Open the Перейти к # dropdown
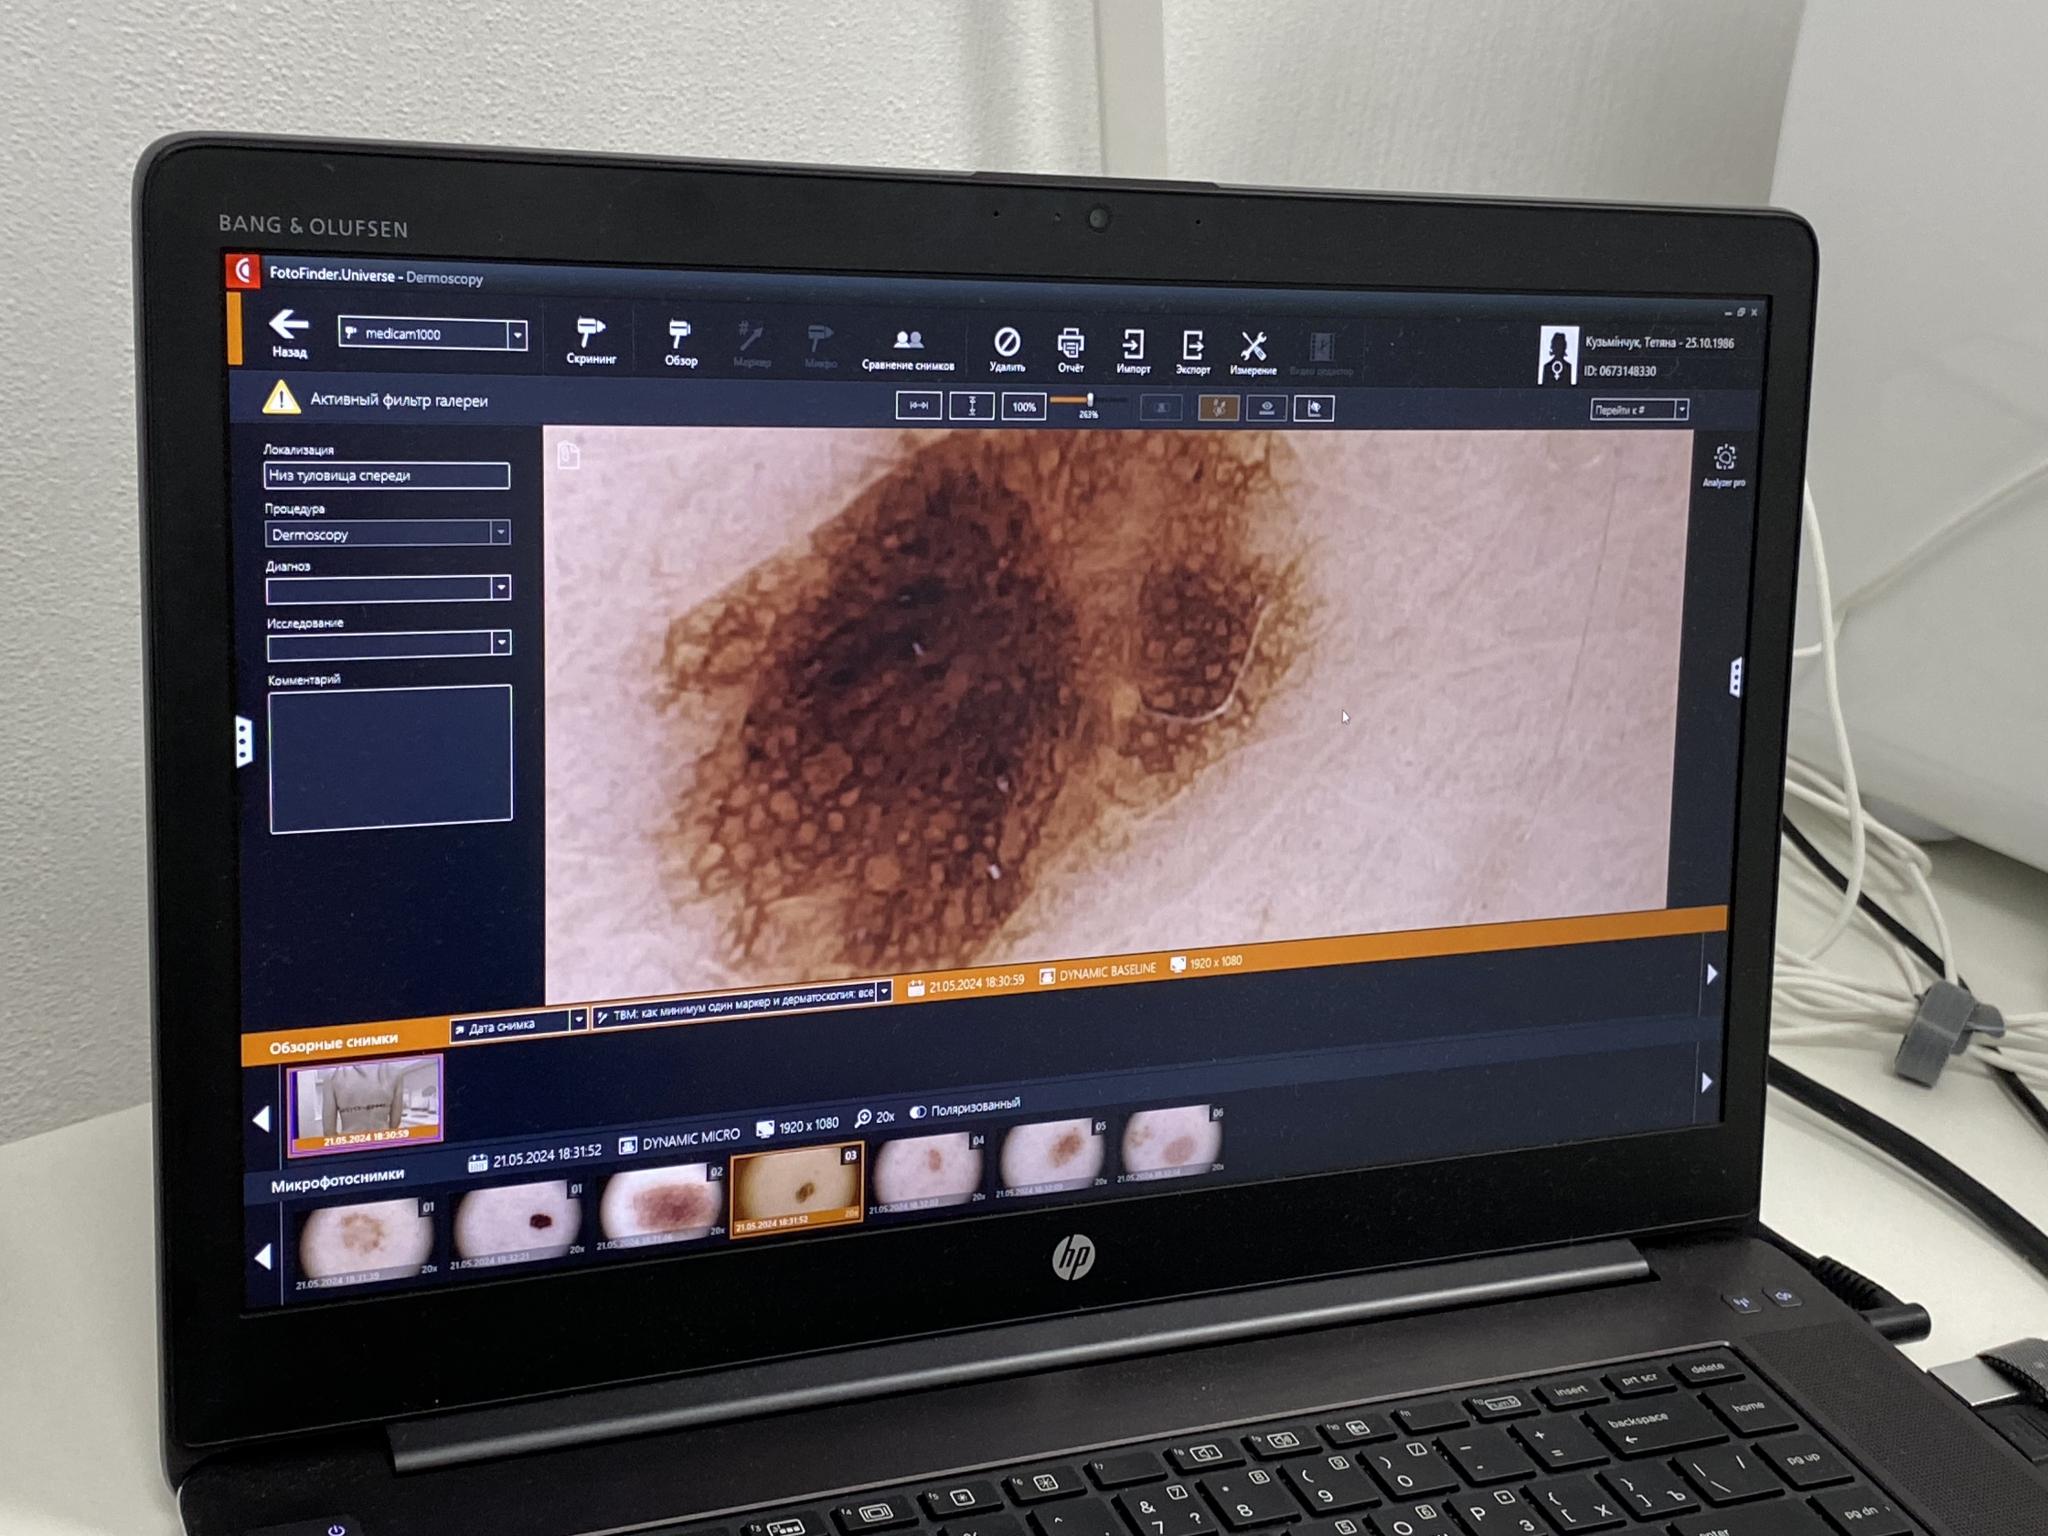This screenshot has height=1536, width=2048. pos(1681,410)
